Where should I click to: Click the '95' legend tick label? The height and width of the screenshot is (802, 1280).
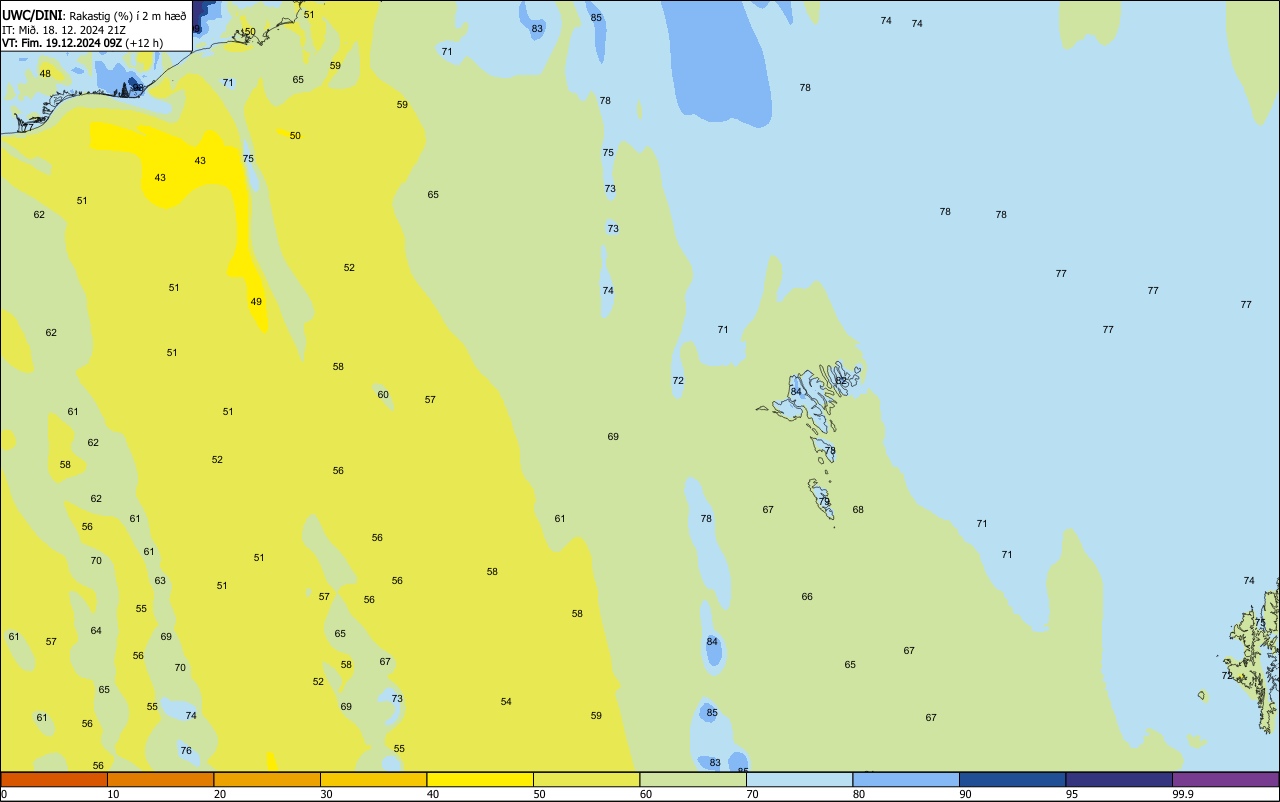pyautogui.click(x=1072, y=794)
